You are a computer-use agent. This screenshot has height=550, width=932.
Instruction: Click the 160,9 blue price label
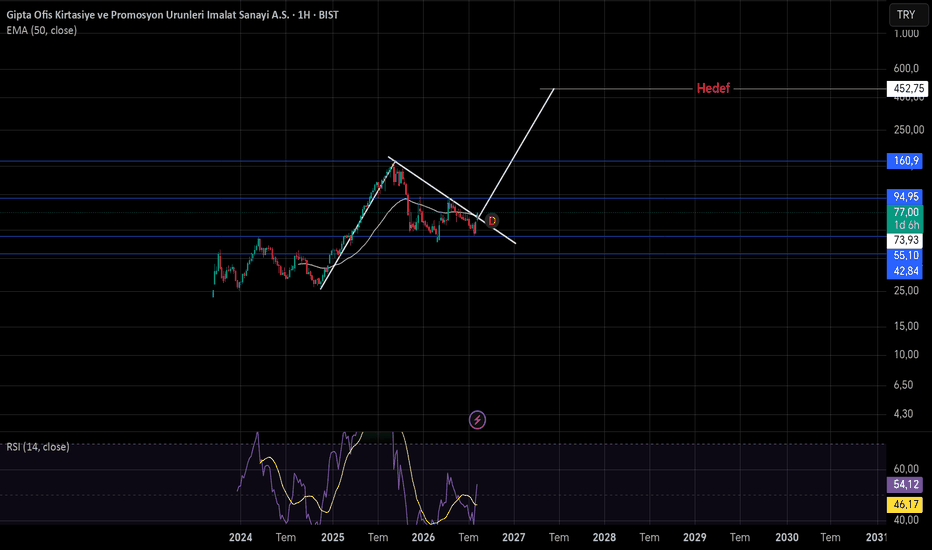click(x=905, y=161)
